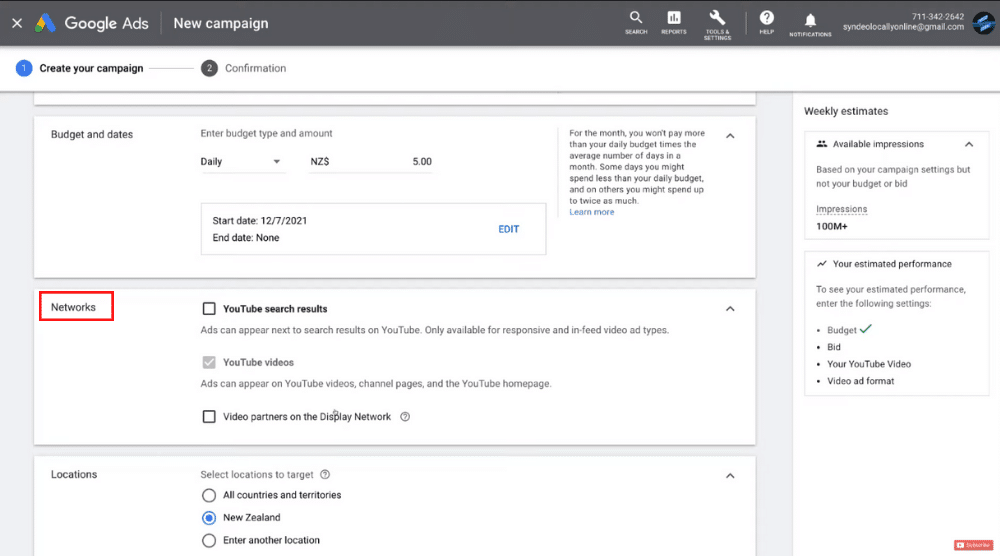The height and width of the screenshot is (556, 1000).
Task: Open the Learn more link
Action: pyautogui.click(x=592, y=212)
